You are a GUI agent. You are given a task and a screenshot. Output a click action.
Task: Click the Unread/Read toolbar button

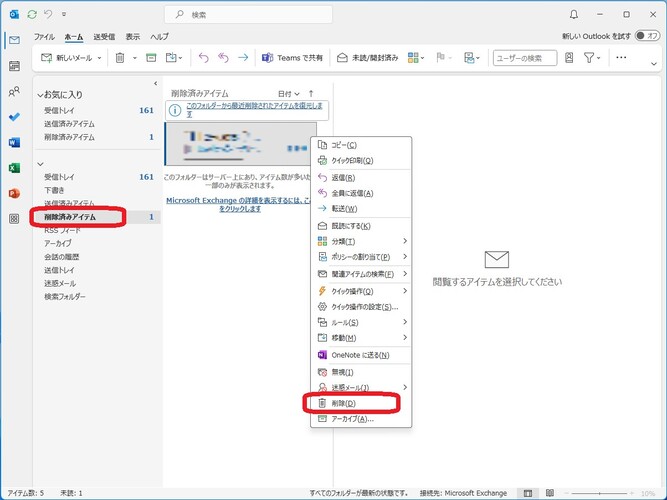[368, 57]
